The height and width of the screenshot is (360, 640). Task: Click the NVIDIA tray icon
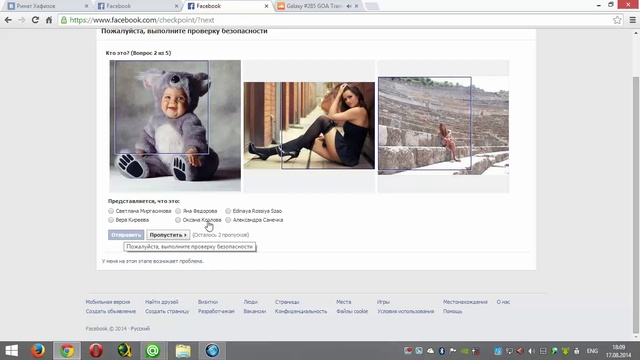pos(464,351)
